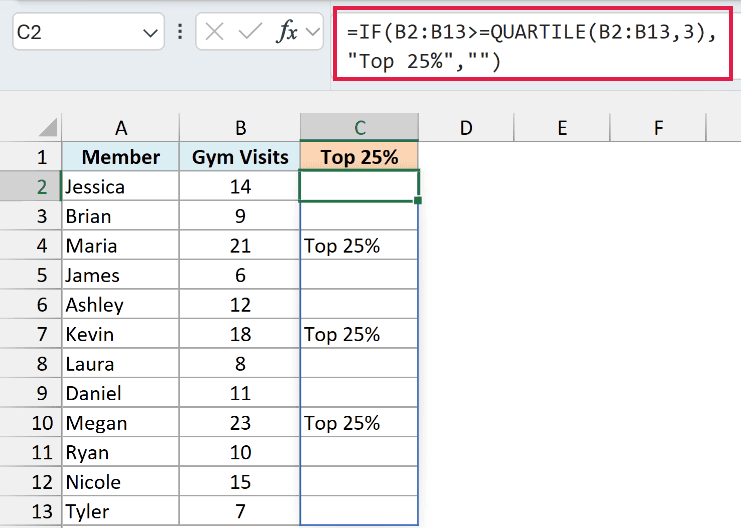Click the Nicole cell
This screenshot has width=741, height=528.
pos(121,482)
